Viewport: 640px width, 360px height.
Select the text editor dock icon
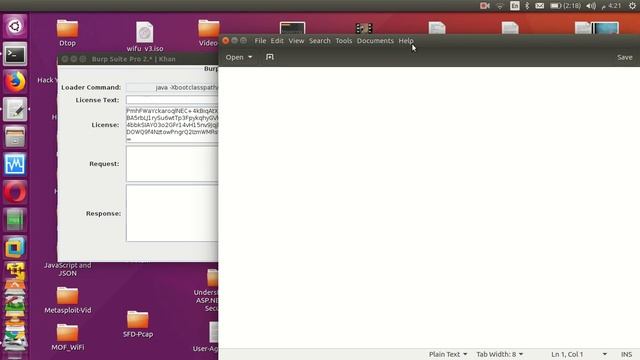pyautogui.click(x=15, y=109)
